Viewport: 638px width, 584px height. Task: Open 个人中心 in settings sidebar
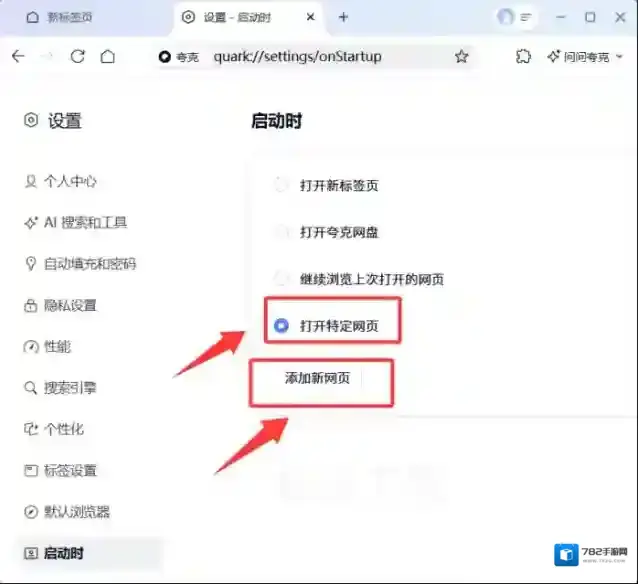69,181
